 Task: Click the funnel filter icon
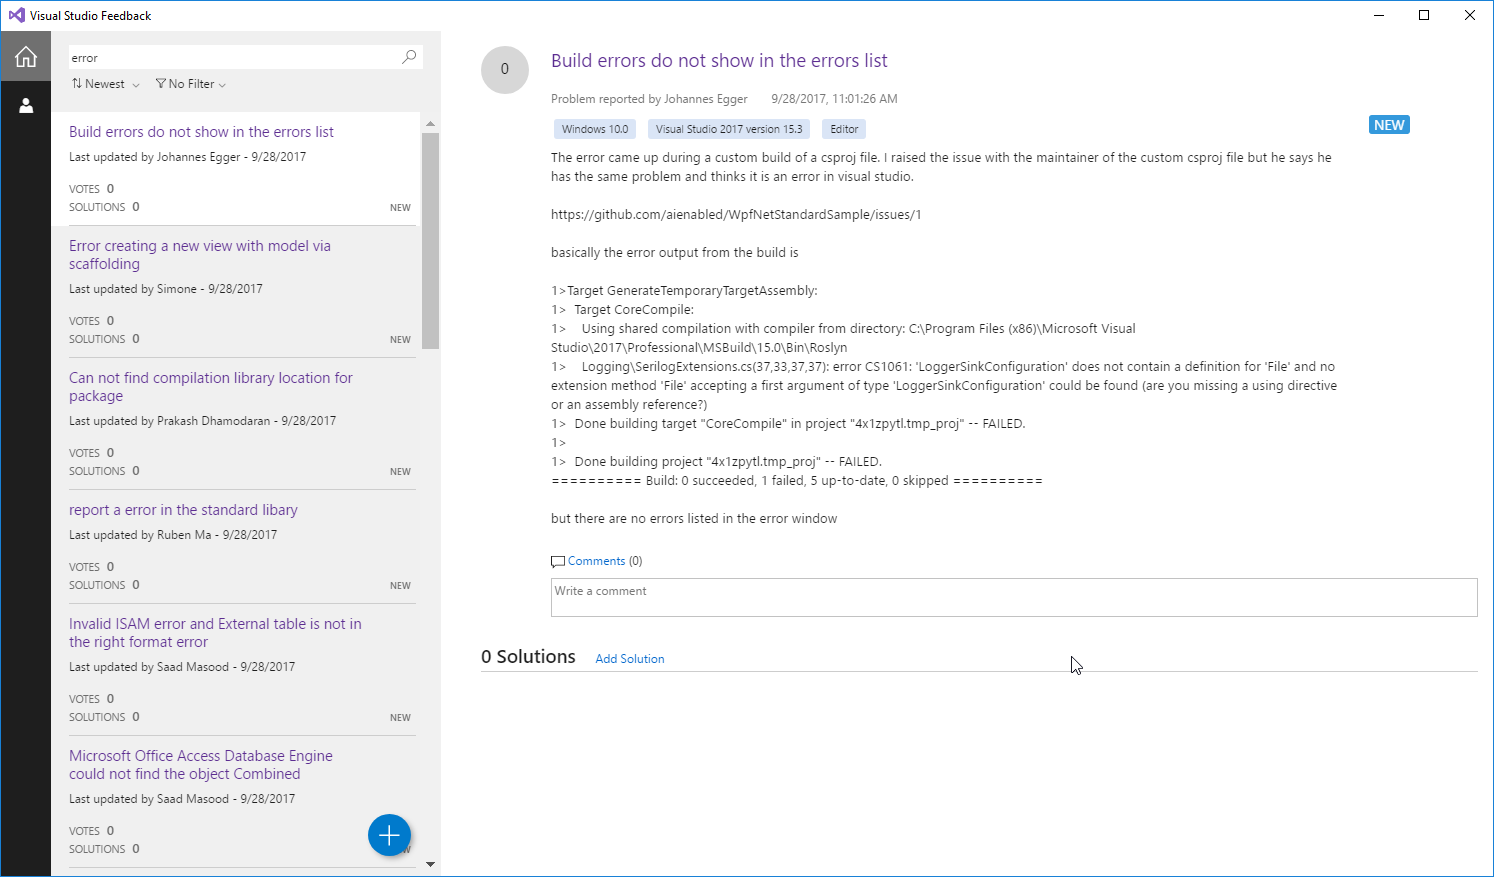click(x=161, y=84)
